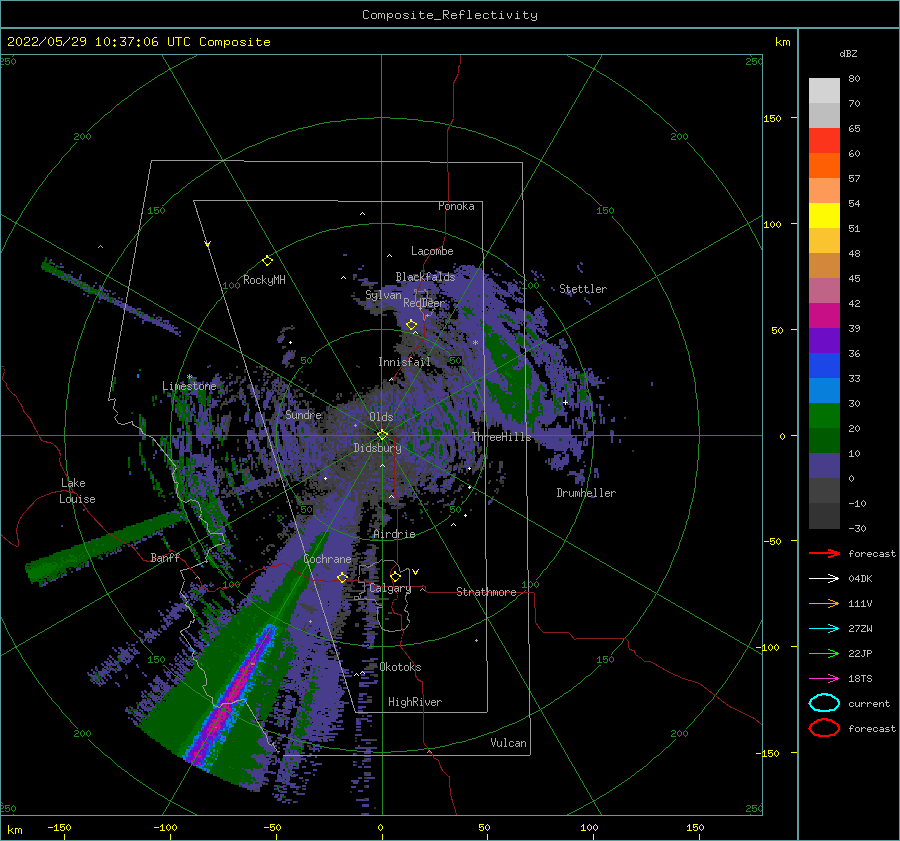The width and height of the screenshot is (900, 841).
Task: Click the yellow diamond marker near RockyMH
Action: (x=267, y=261)
